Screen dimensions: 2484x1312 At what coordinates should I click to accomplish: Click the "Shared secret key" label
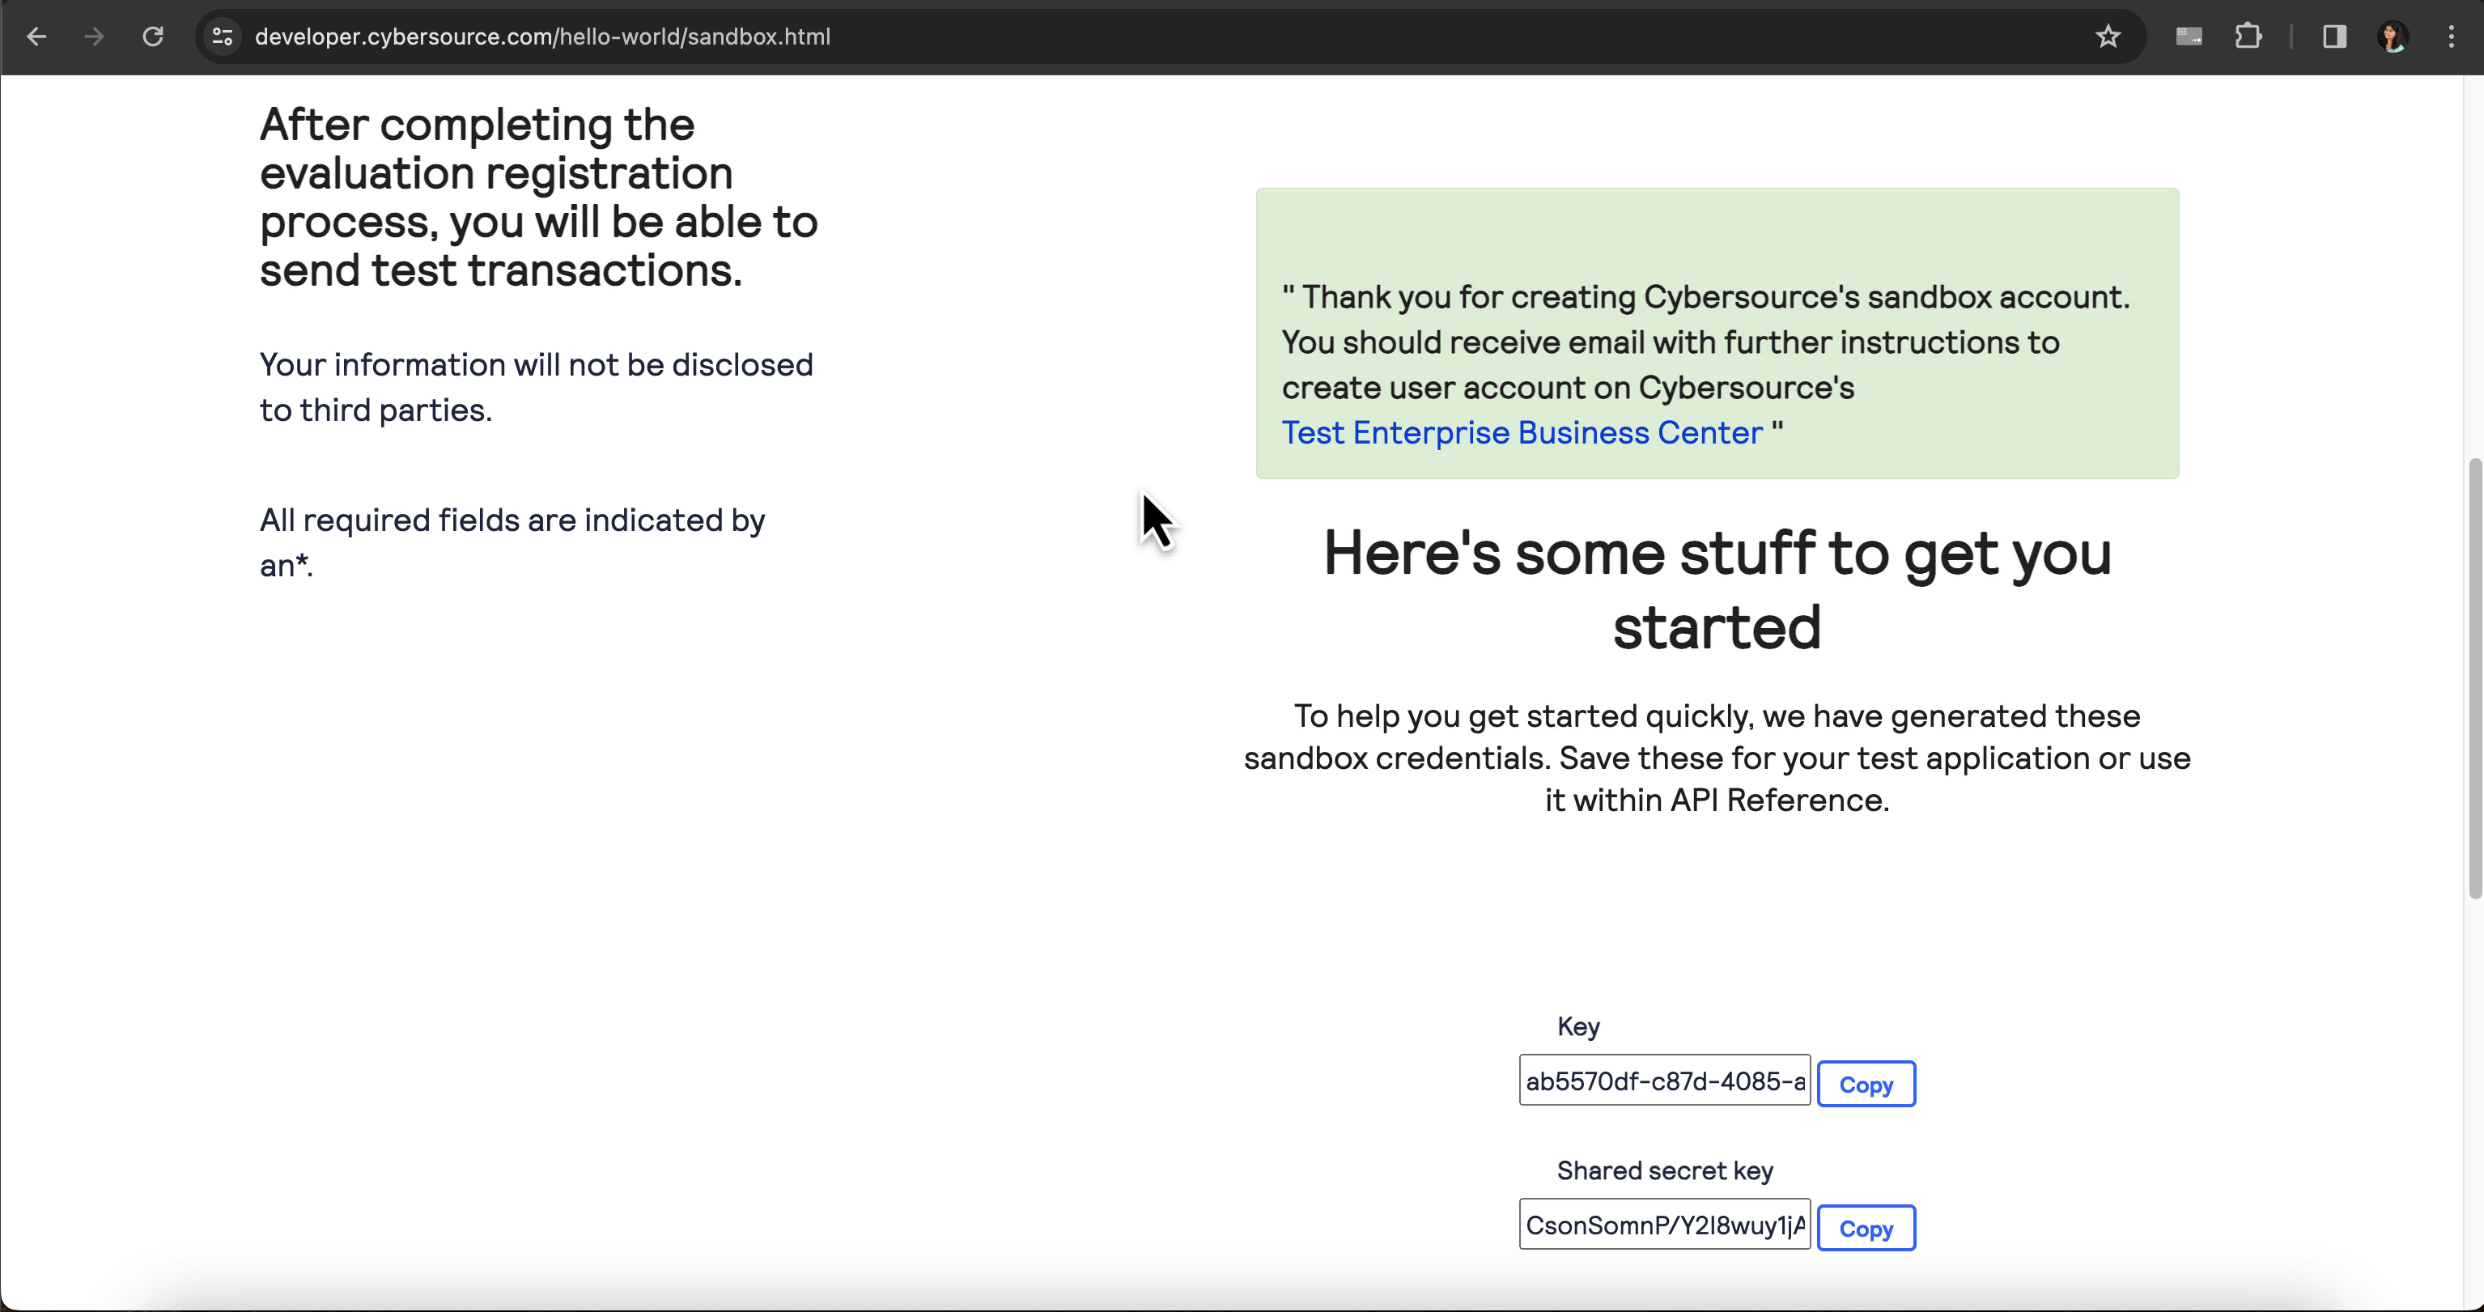click(x=1664, y=1171)
